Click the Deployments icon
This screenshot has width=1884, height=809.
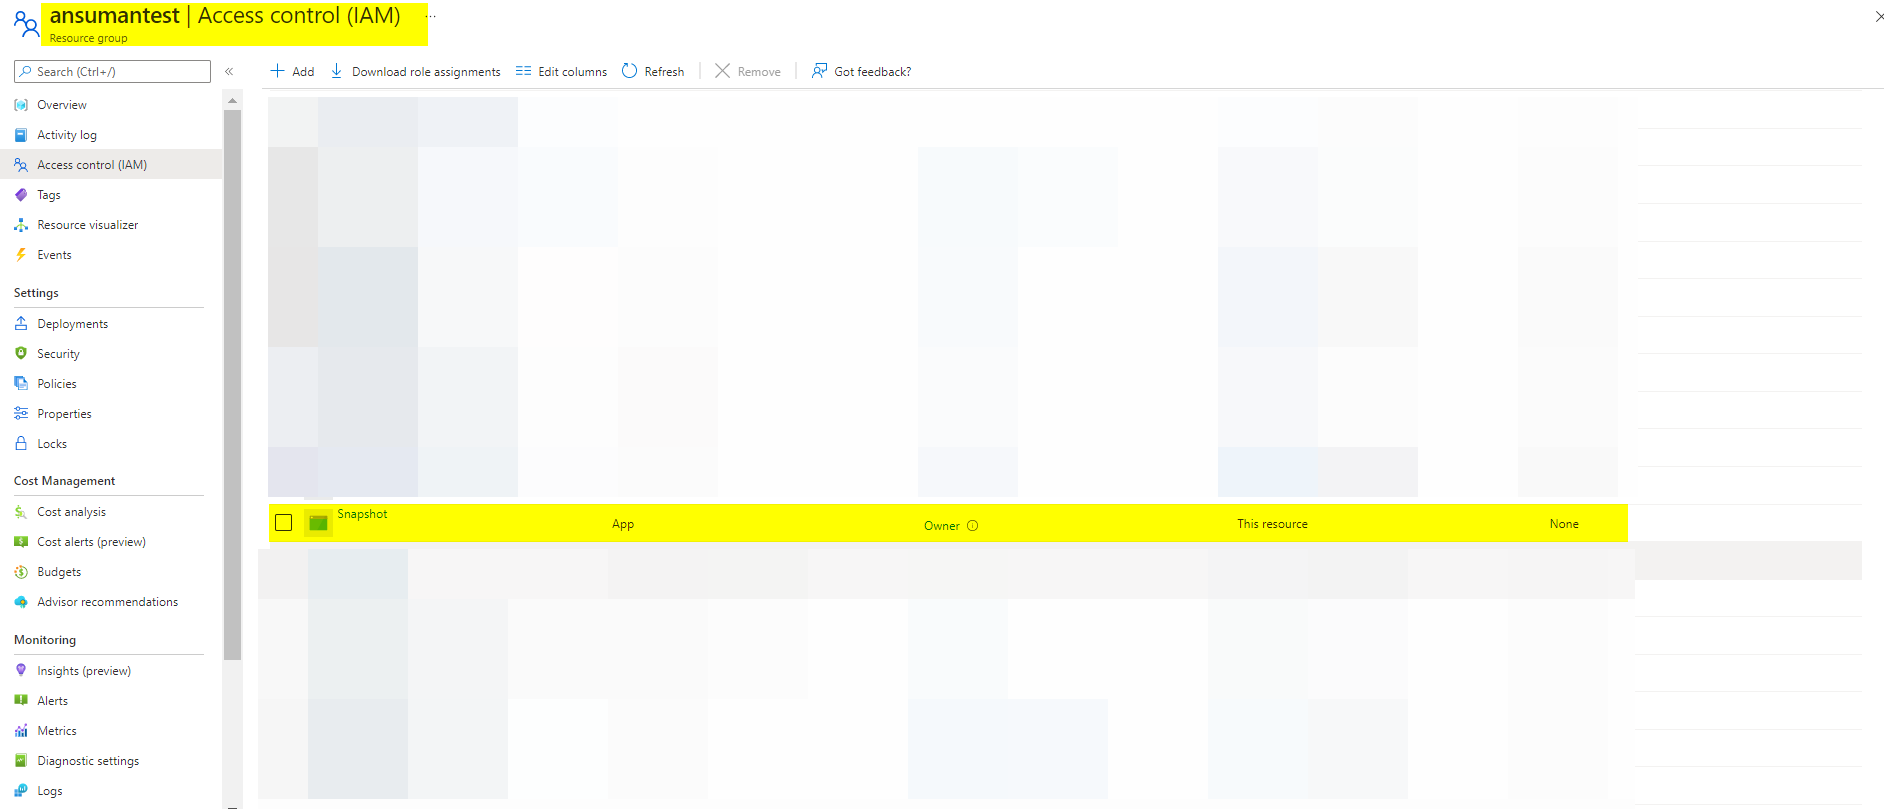pos(21,324)
